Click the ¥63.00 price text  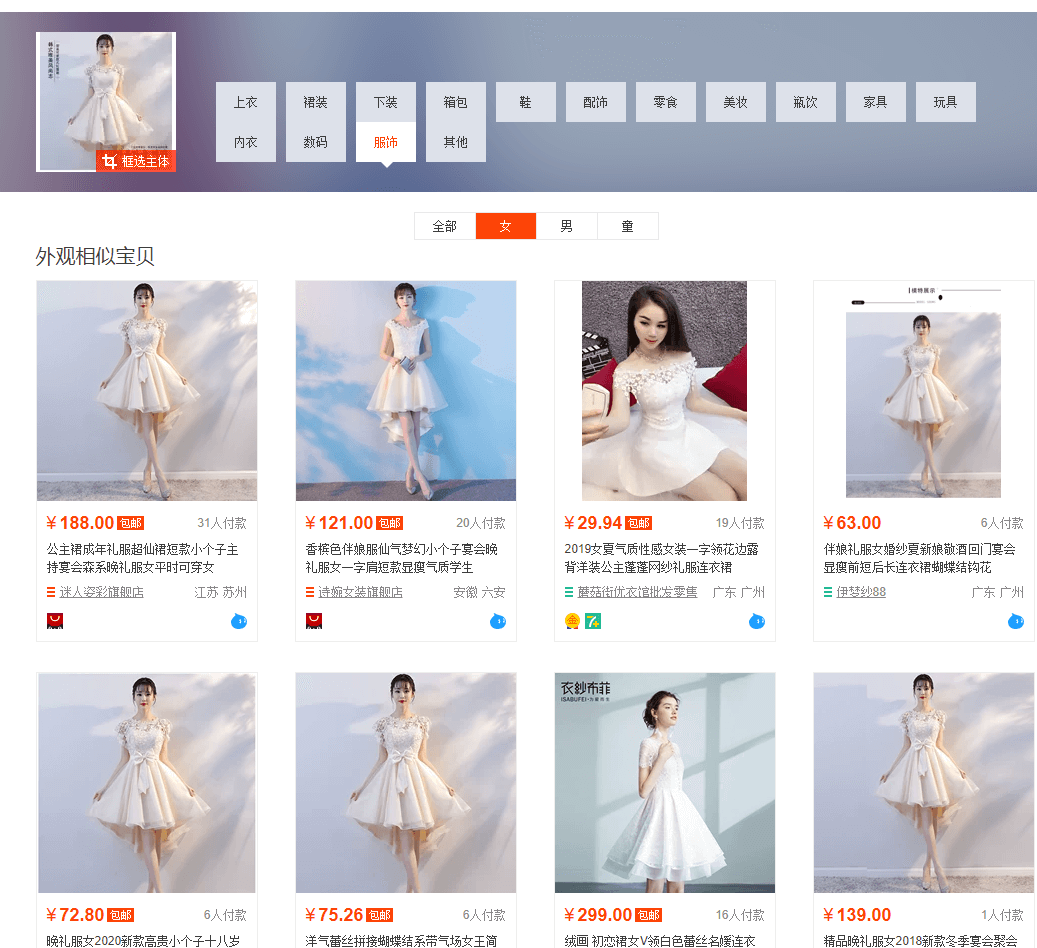[x=852, y=523]
